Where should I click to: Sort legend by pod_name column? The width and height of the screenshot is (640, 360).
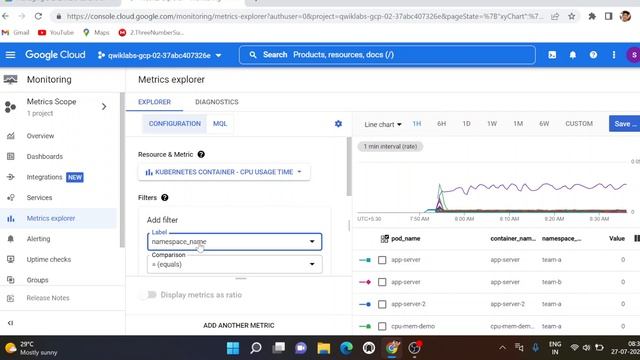click(x=406, y=238)
